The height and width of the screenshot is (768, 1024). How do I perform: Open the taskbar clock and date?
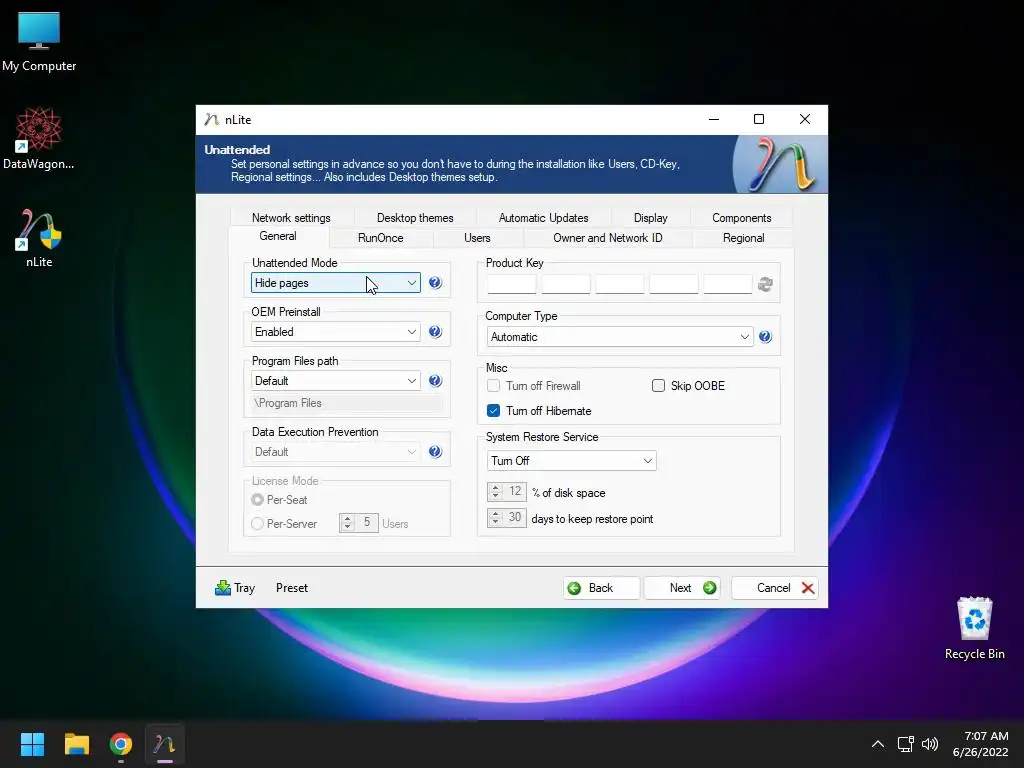(981, 744)
